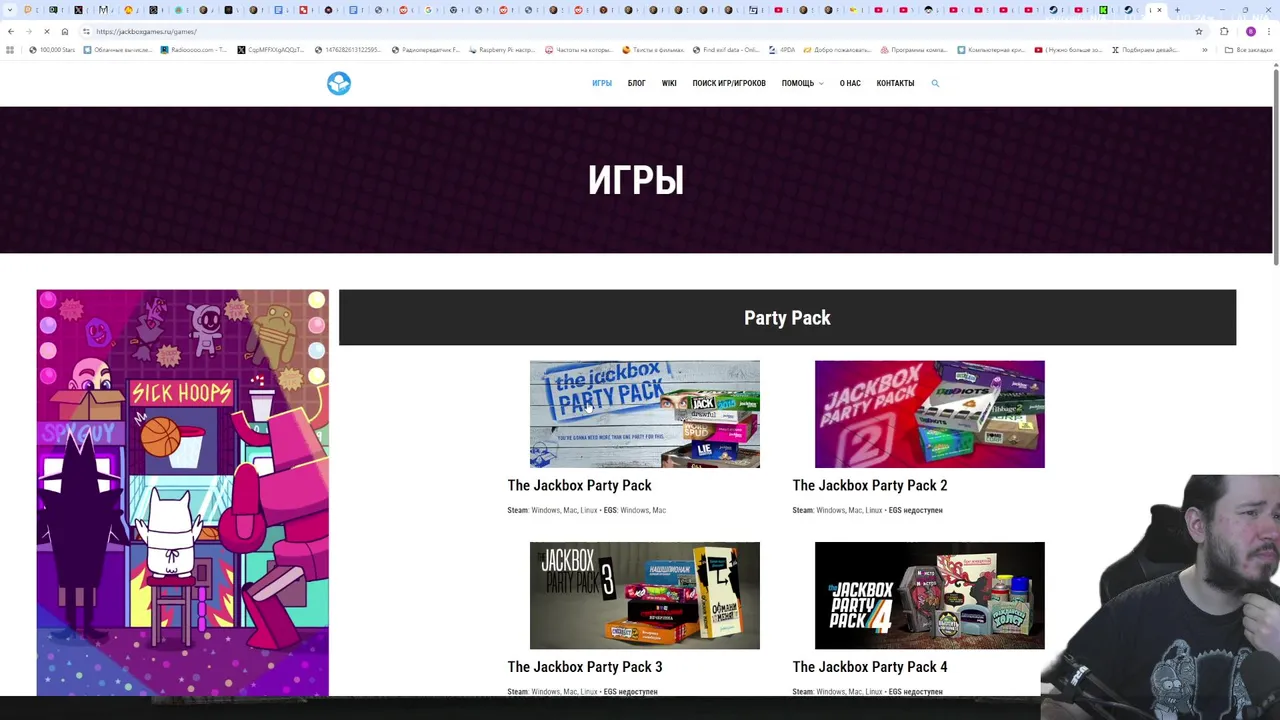
Task: Add a new browser tab
Action: point(1177,10)
